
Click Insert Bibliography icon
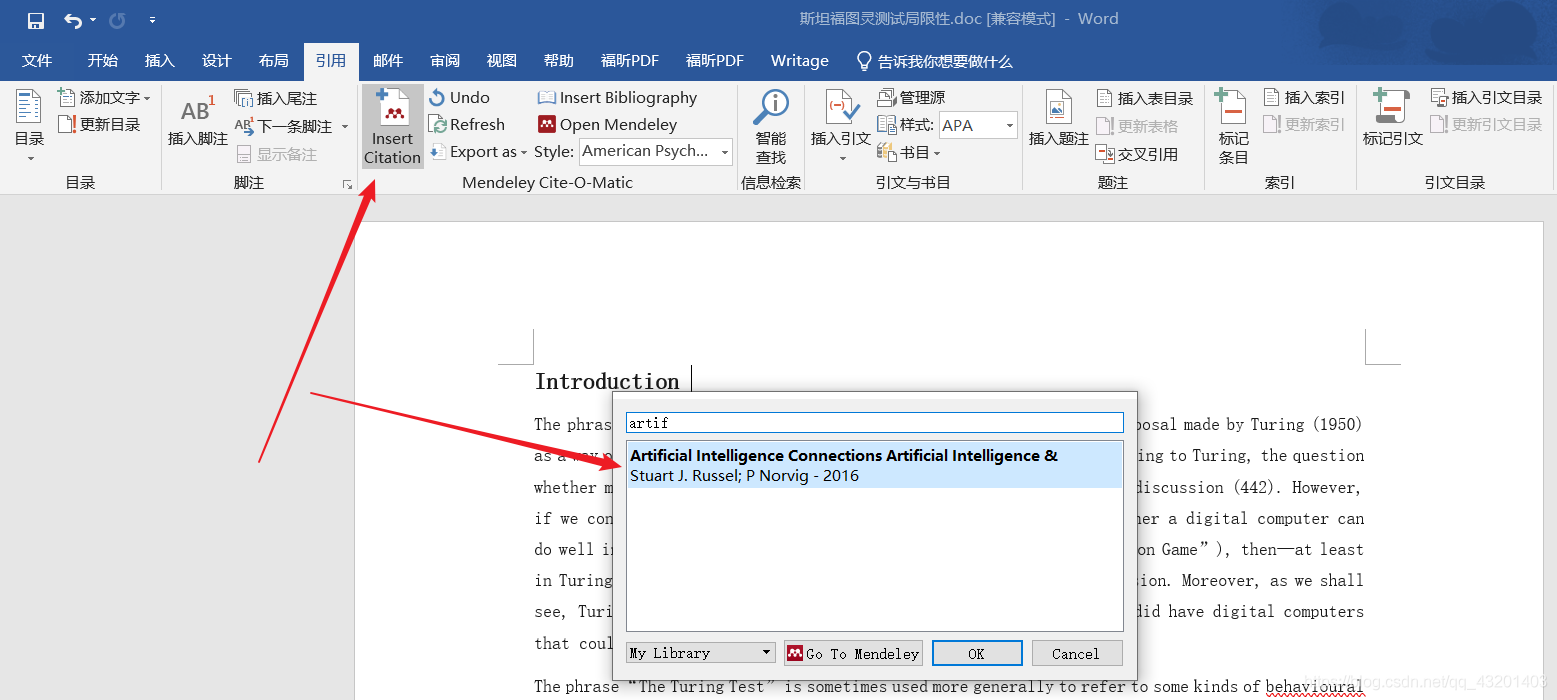click(546, 98)
